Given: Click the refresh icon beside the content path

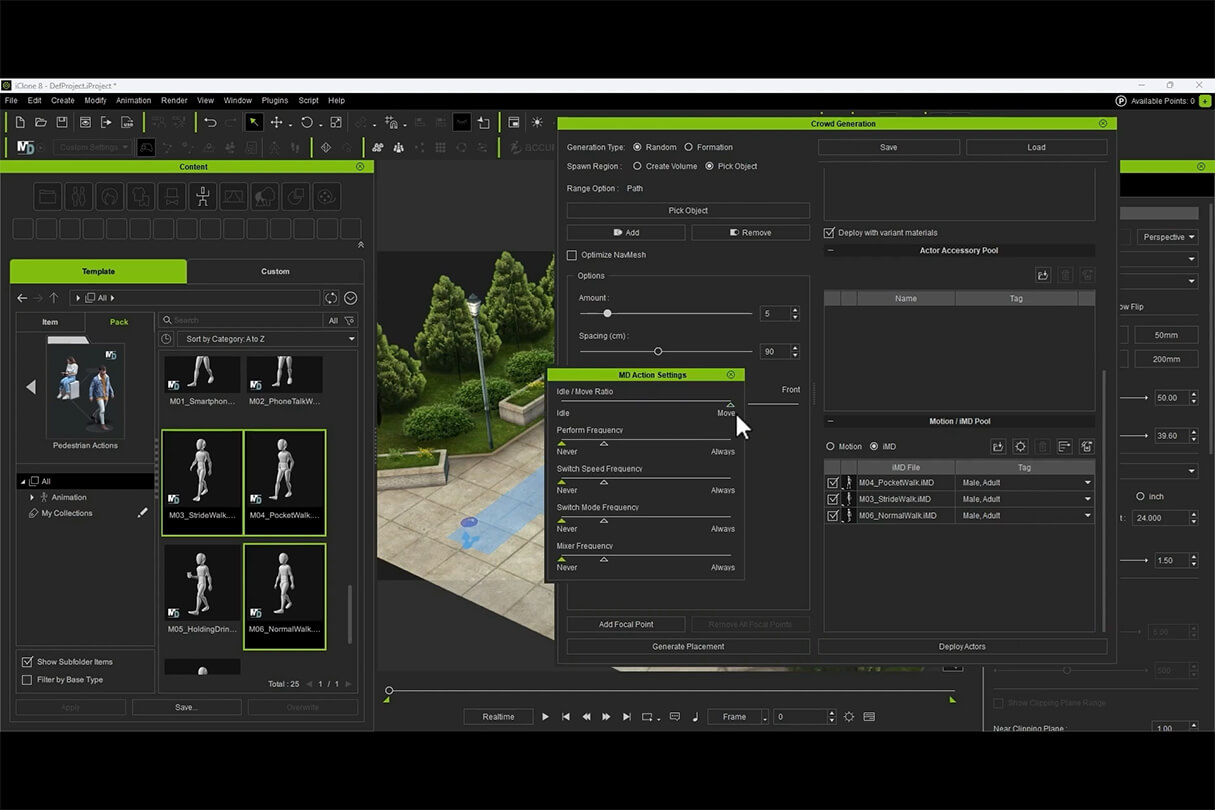Looking at the screenshot, I should [x=331, y=298].
